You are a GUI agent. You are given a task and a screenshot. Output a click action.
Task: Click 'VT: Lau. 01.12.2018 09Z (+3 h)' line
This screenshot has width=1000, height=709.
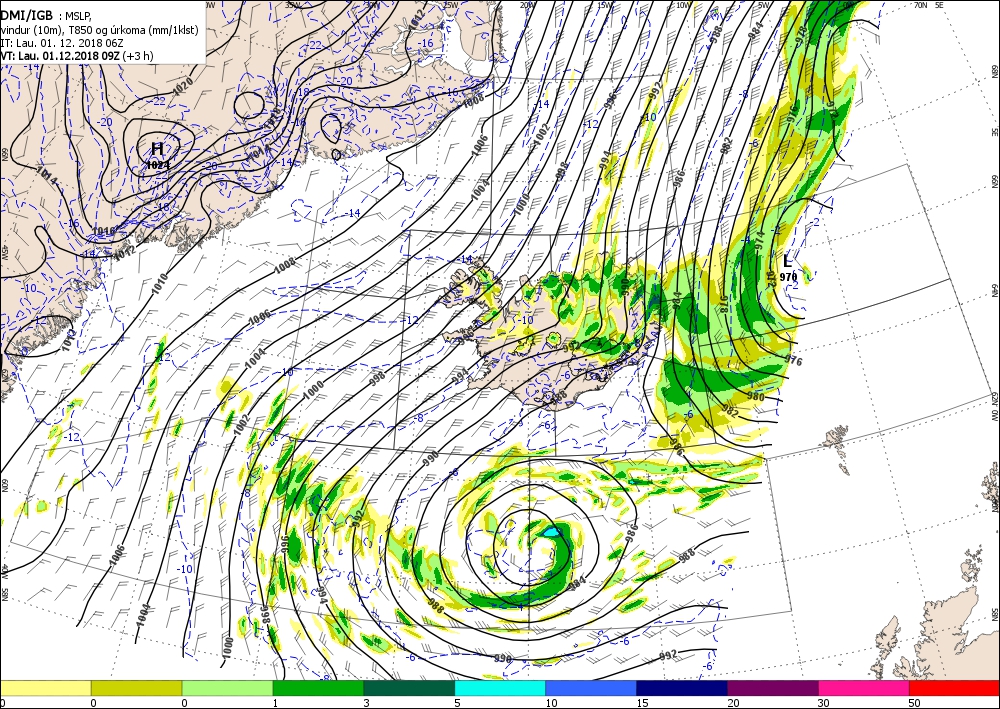click(x=77, y=56)
